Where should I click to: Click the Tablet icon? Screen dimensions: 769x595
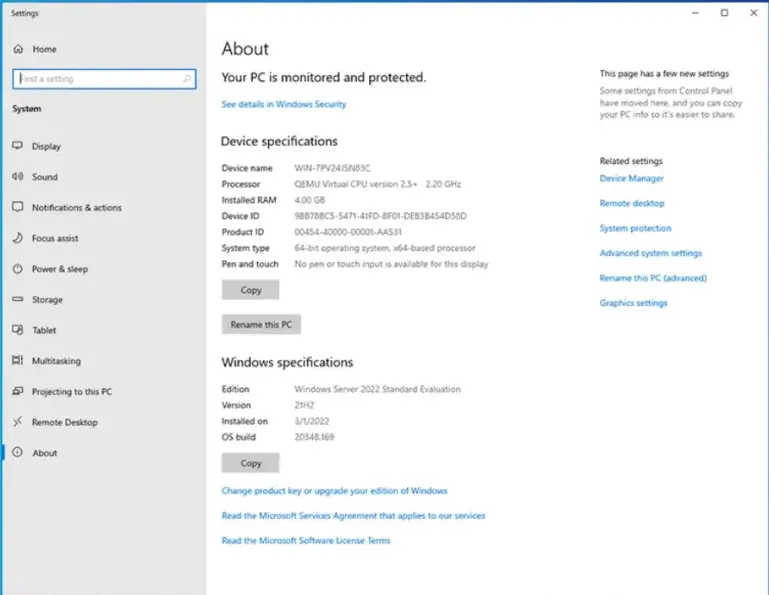18,330
